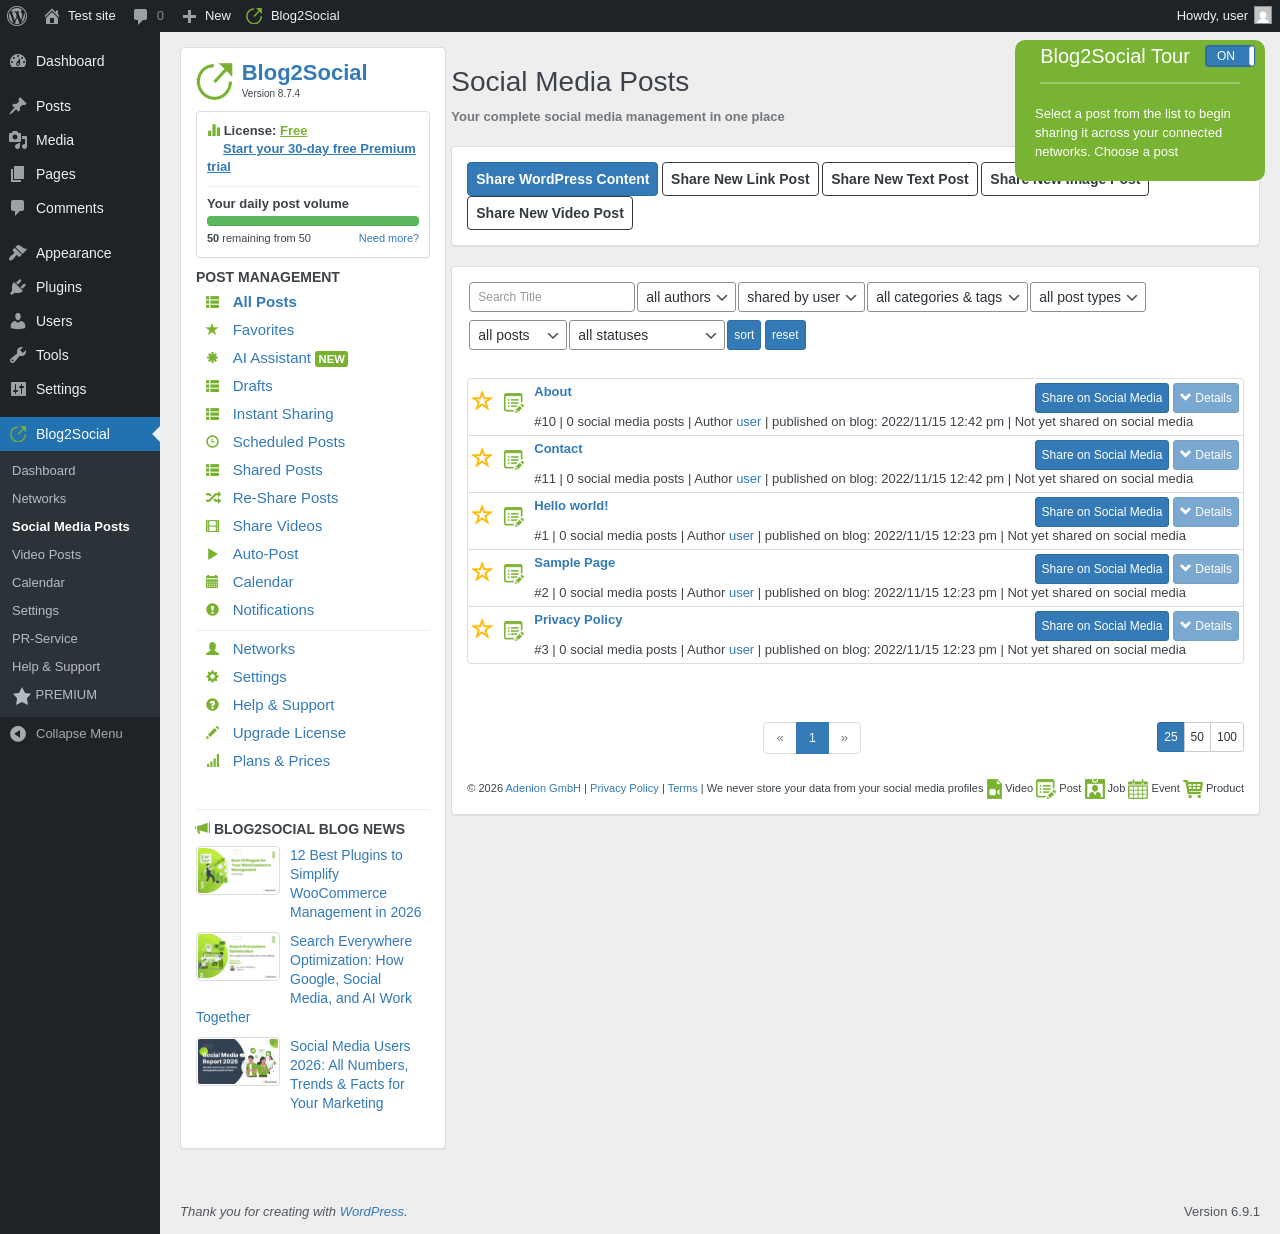Click the Upgrade License pencil icon
The width and height of the screenshot is (1280, 1234).
click(212, 733)
